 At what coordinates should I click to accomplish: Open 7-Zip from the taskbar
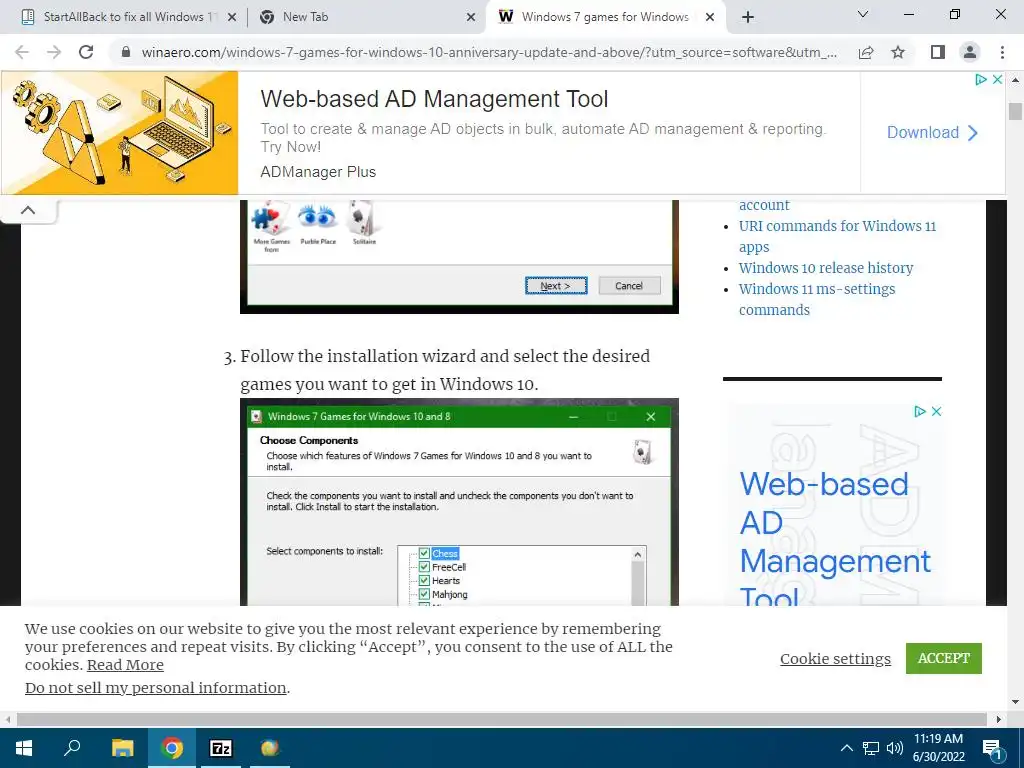221,748
